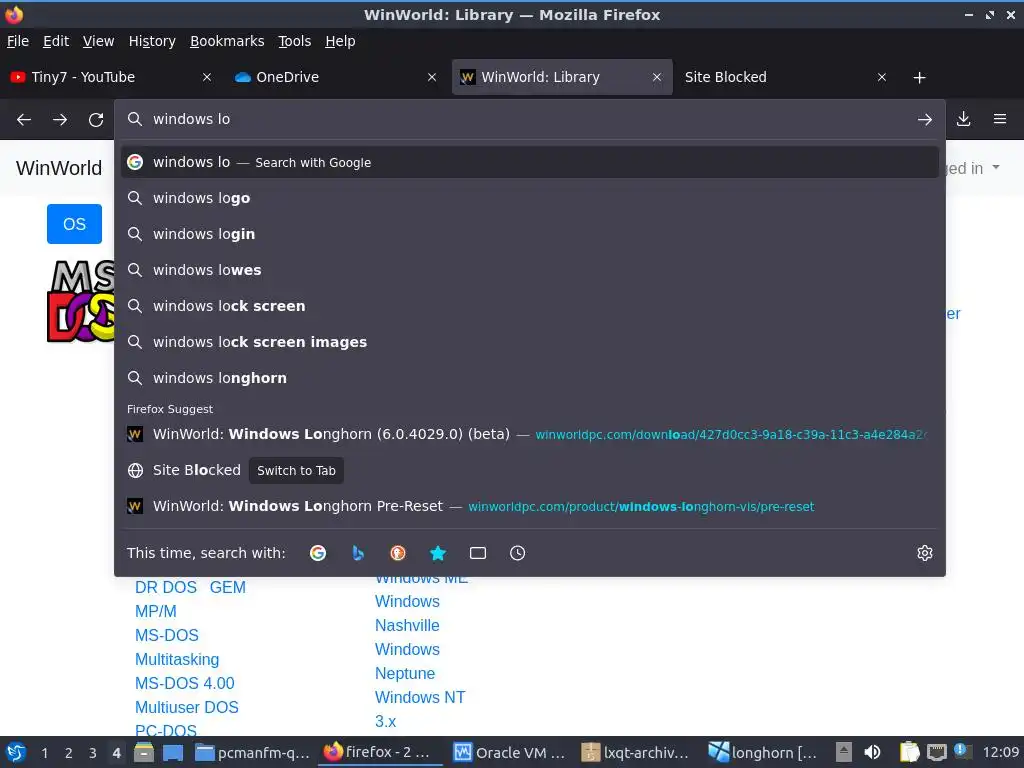Screen dimensions: 1024x768
Task: Close the Tiny7 - YouTube tab
Action: [207, 77]
